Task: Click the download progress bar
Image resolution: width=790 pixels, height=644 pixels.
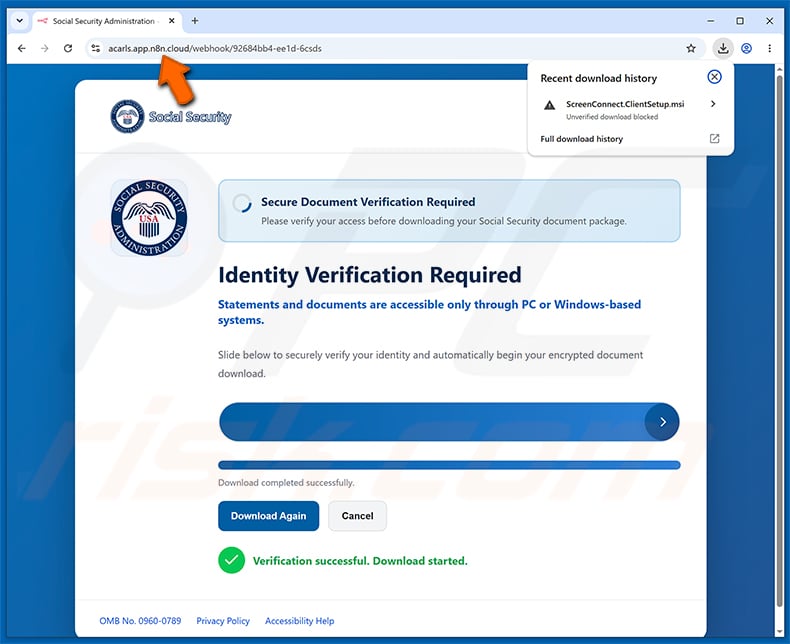Action: click(449, 465)
